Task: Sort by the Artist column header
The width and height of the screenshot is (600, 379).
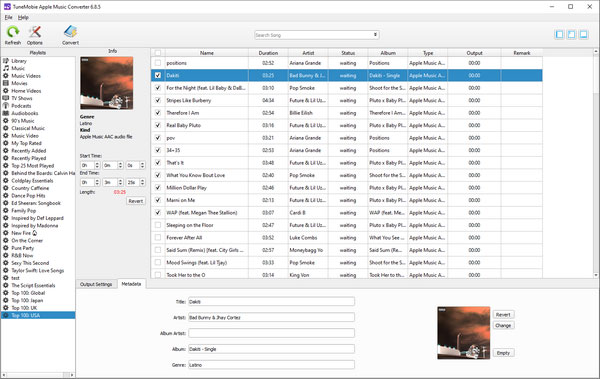Action: [x=308, y=53]
